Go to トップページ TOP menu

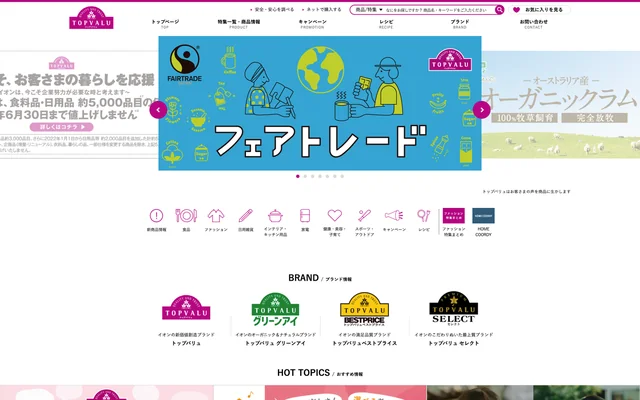tap(165, 24)
